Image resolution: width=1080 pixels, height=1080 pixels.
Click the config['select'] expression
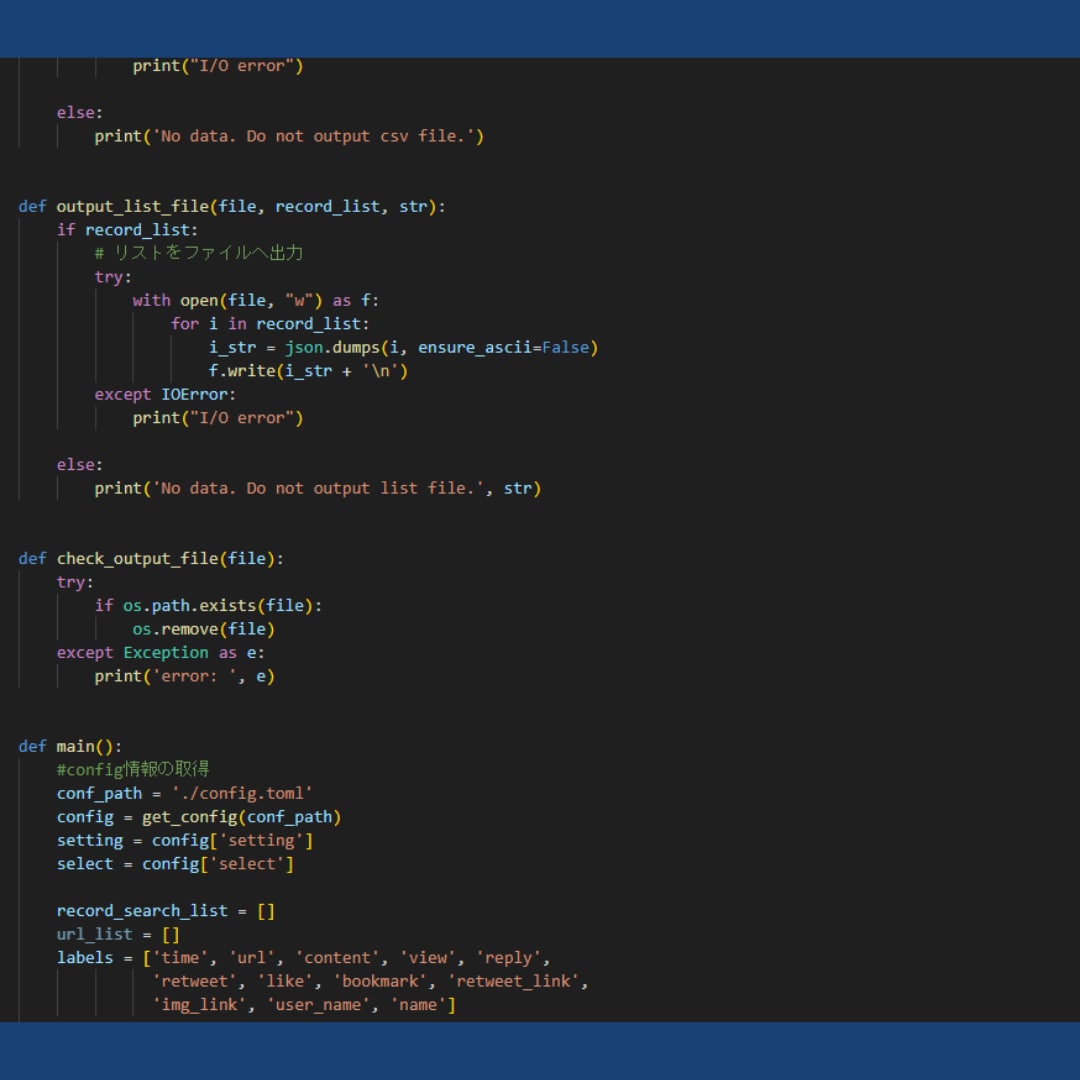pos(218,864)
